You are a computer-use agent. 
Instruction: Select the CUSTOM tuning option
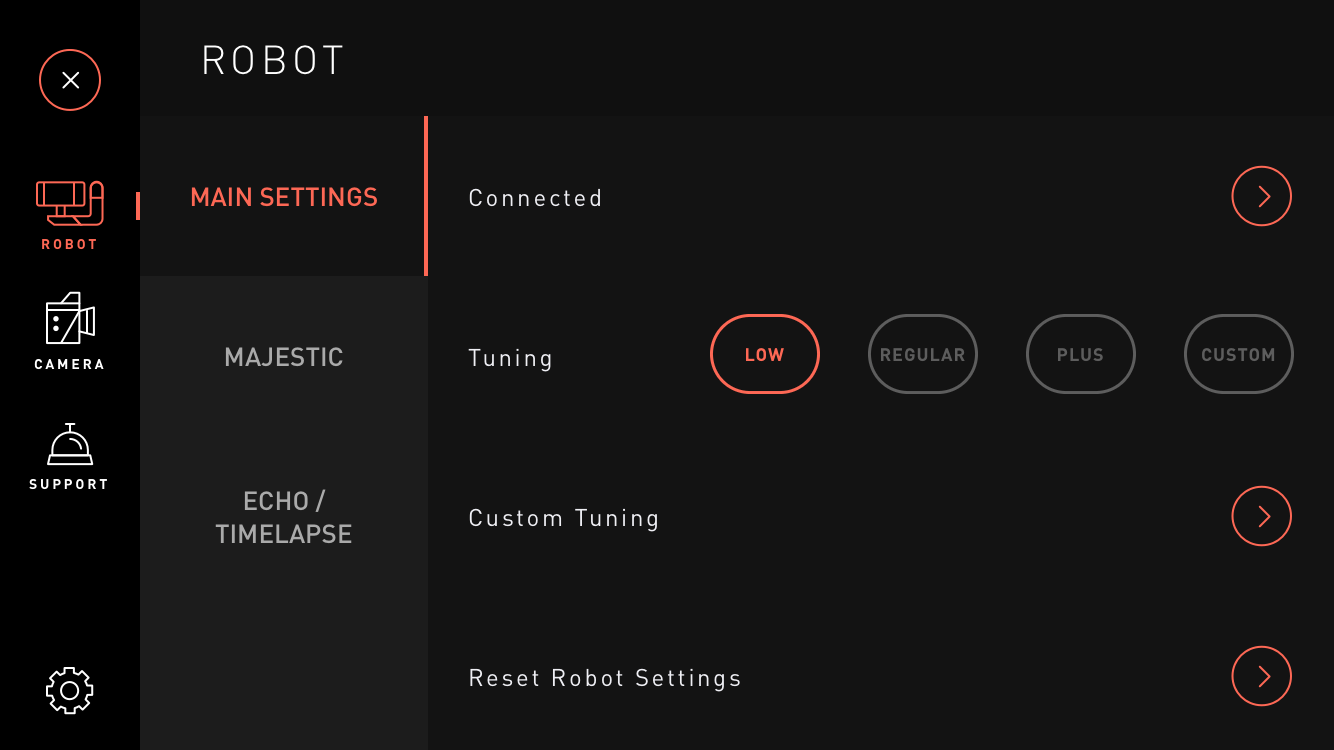click(1239, 354)
